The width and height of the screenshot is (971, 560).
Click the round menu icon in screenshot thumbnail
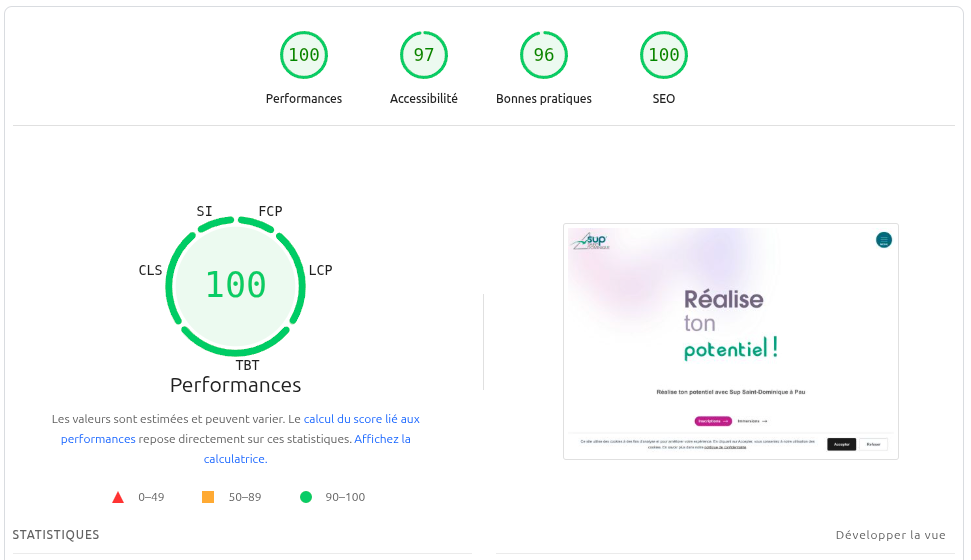(884, 240)
